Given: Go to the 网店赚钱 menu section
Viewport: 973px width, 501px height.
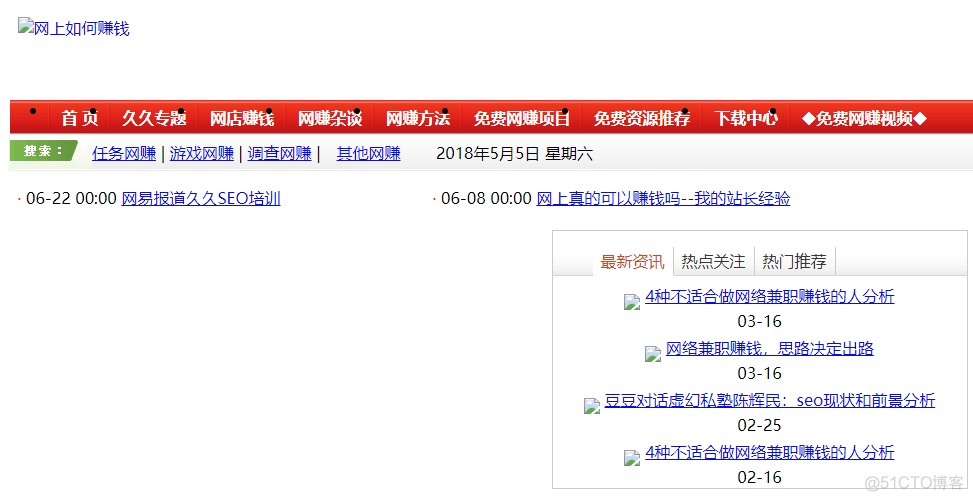Looking at the screenshot, I should (x=241, y=118).
